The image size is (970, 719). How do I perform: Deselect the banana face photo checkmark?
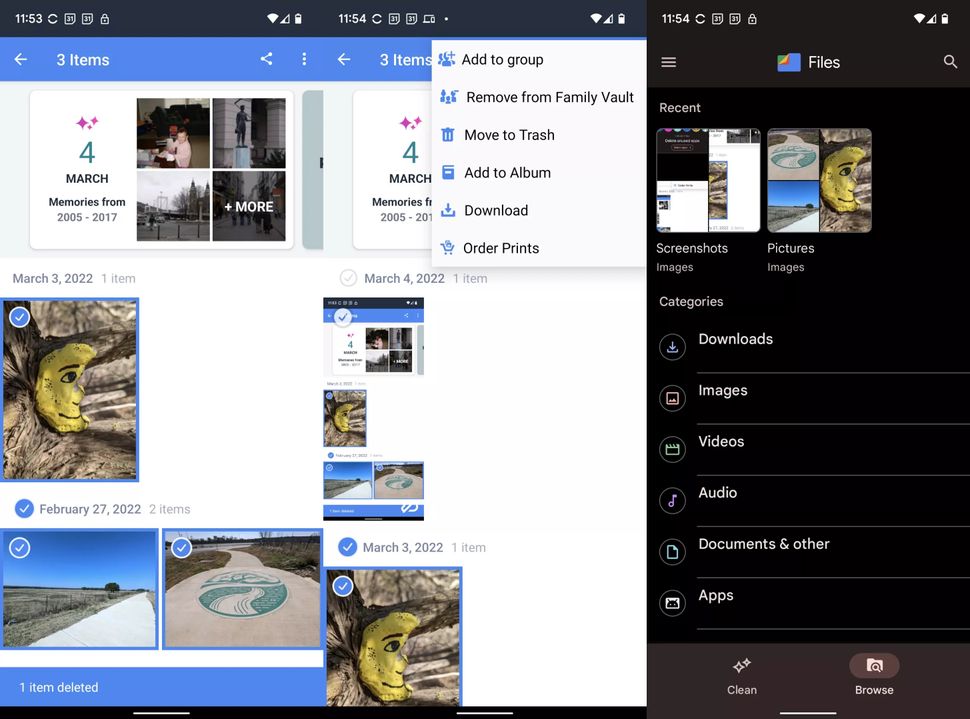click(20, 316)
